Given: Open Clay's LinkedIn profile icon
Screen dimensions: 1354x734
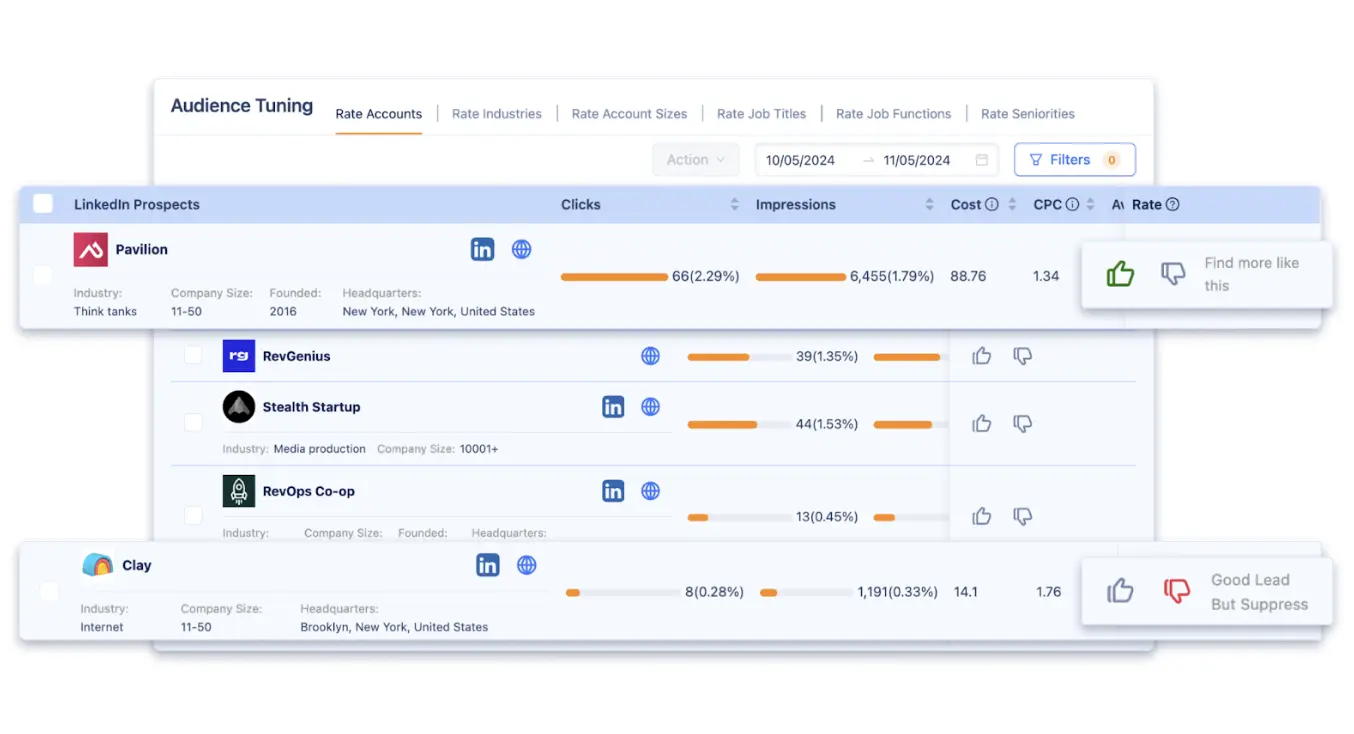Looking at the screenshot, I should (x=487, y=566).
